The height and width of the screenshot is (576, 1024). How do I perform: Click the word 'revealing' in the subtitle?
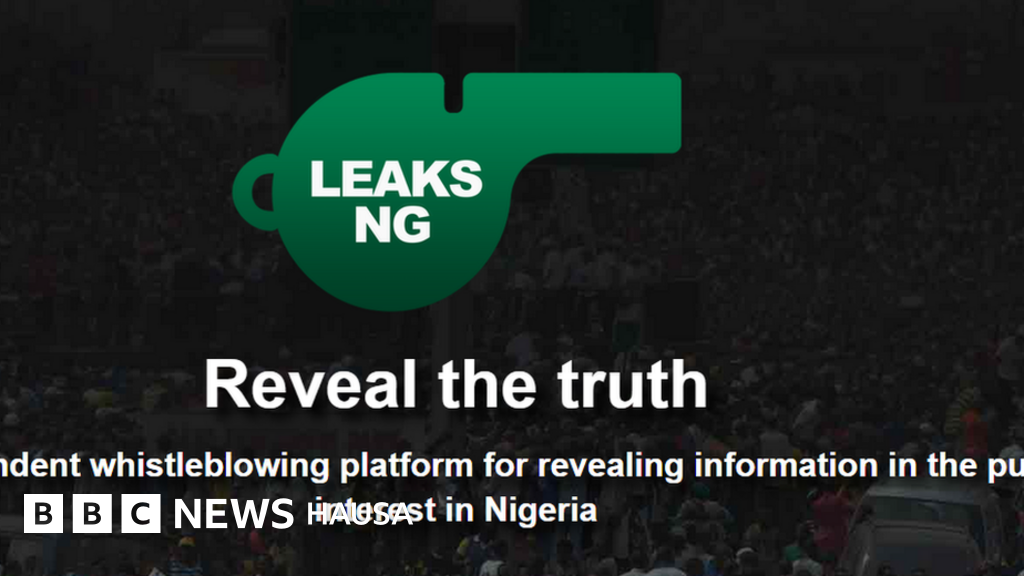click(x=611, y=466)
